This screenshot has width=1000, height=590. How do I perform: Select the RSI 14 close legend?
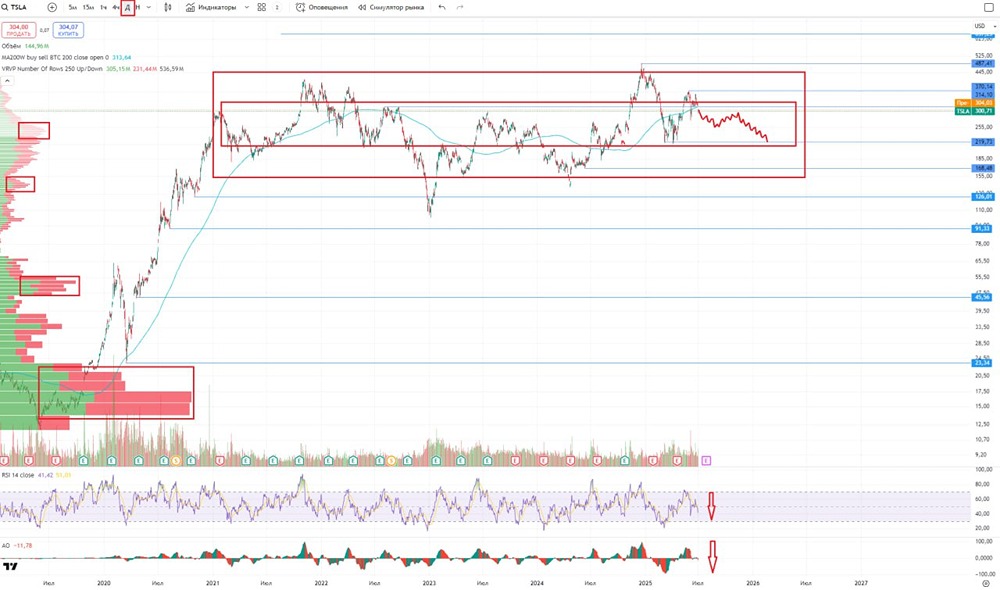[x=36, y=475]
